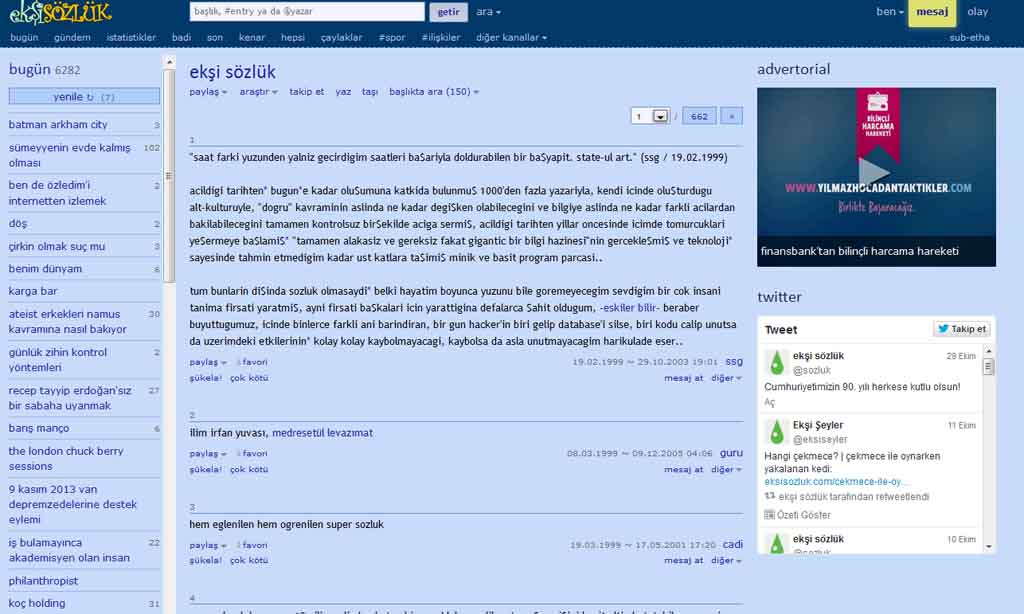Vote çok kötü on ssg's entry
This screenshot has width=1024, height=614.
point(249,378)
